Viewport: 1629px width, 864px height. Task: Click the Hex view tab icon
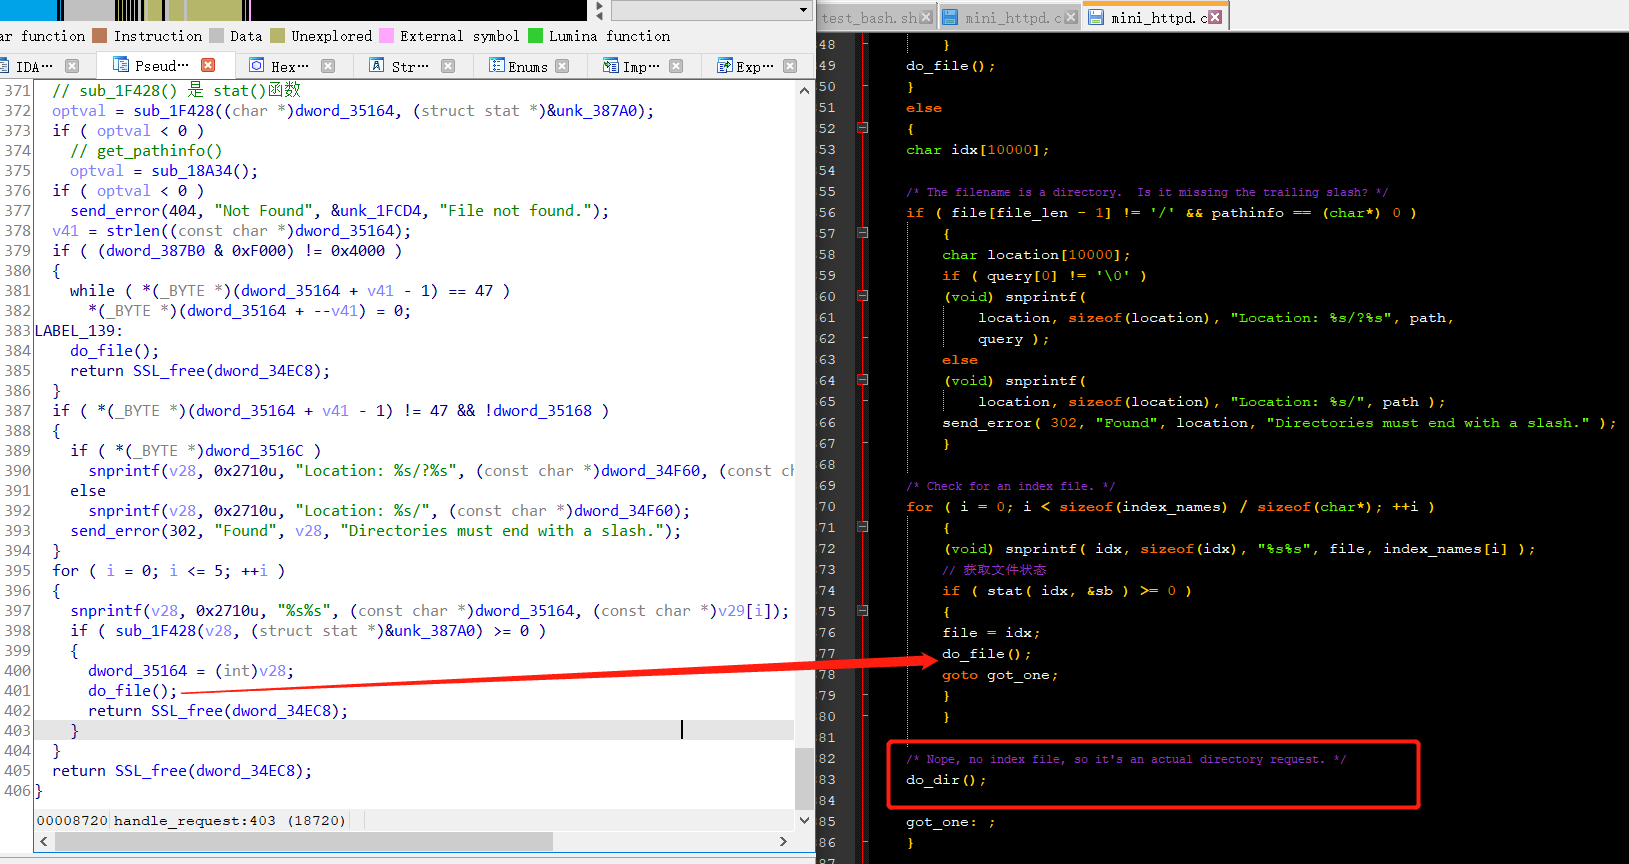click(257, 65)
